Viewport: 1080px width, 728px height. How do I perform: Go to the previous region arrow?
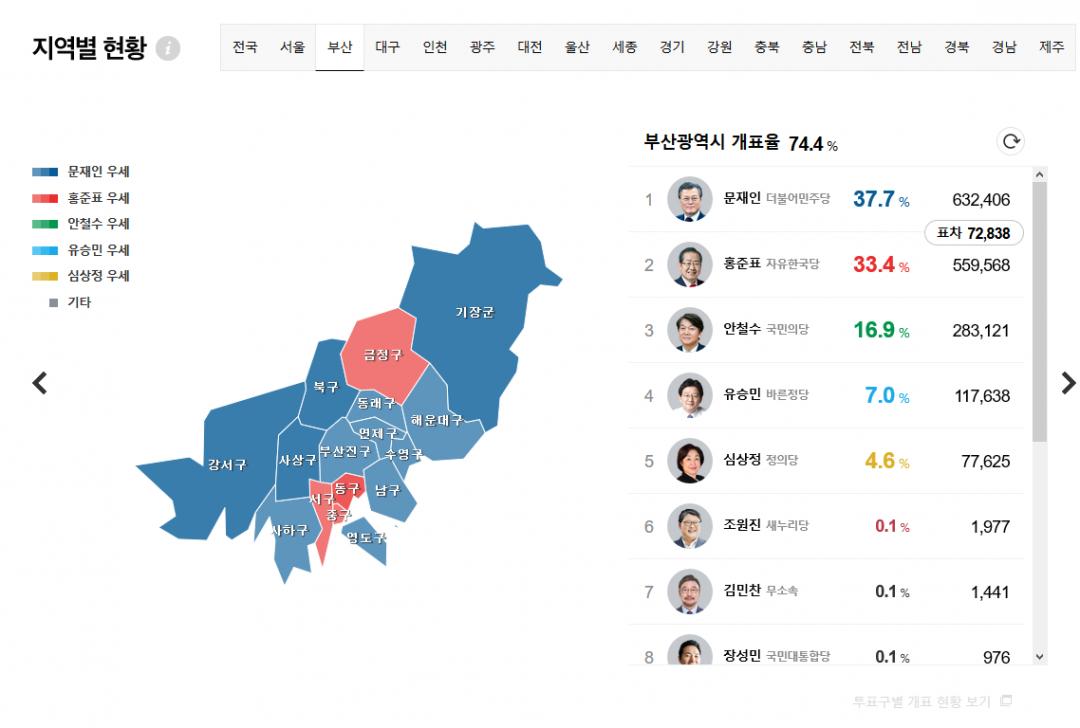(40, 383)
